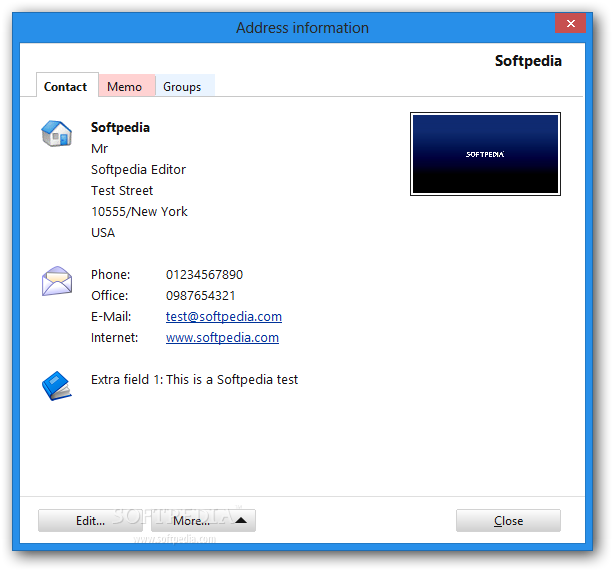Click the envelope contact details icon
This screenshot has width=613, height=571.
(57, 281)
